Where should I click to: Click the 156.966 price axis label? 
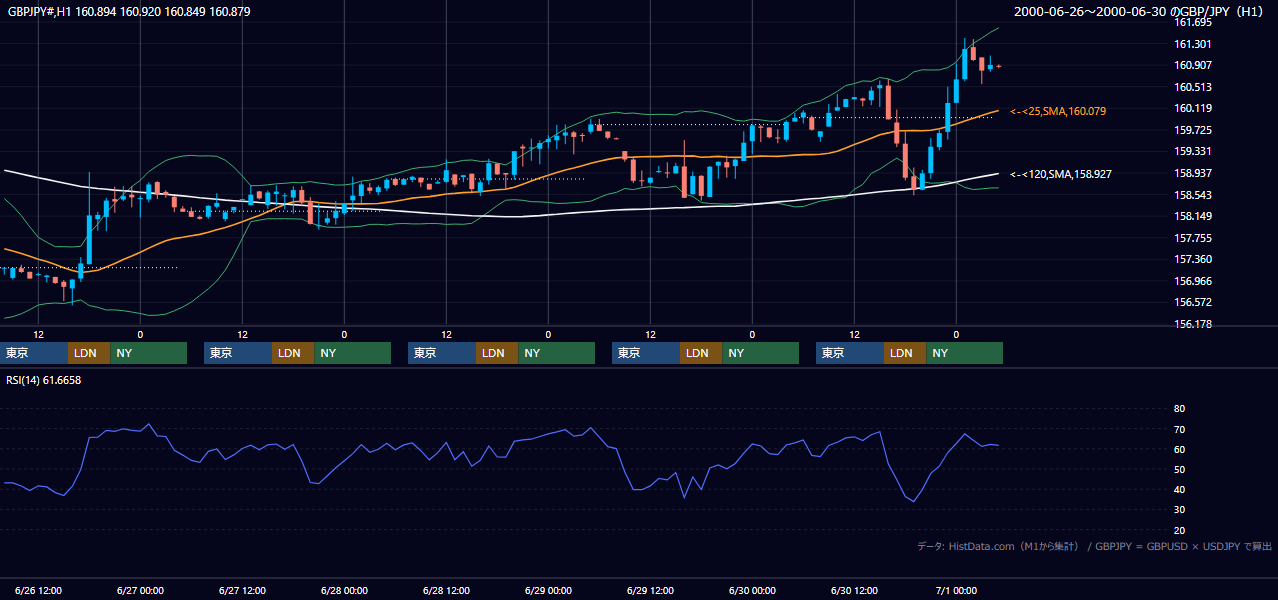pyautogui.click(x=1193, y=281)
